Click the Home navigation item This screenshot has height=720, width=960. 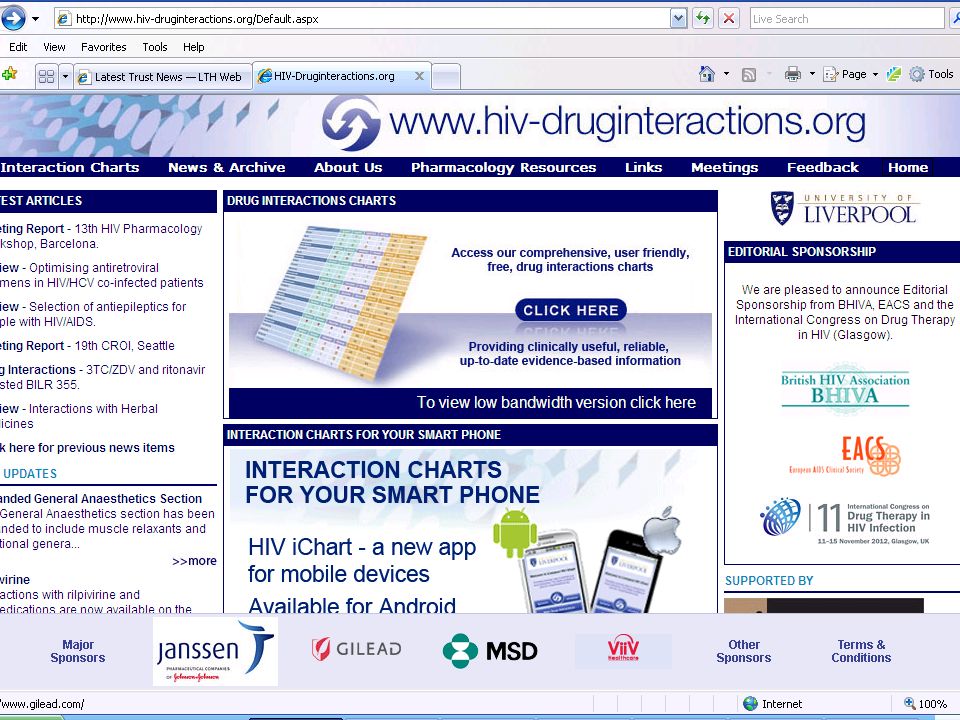click(908, 167)
